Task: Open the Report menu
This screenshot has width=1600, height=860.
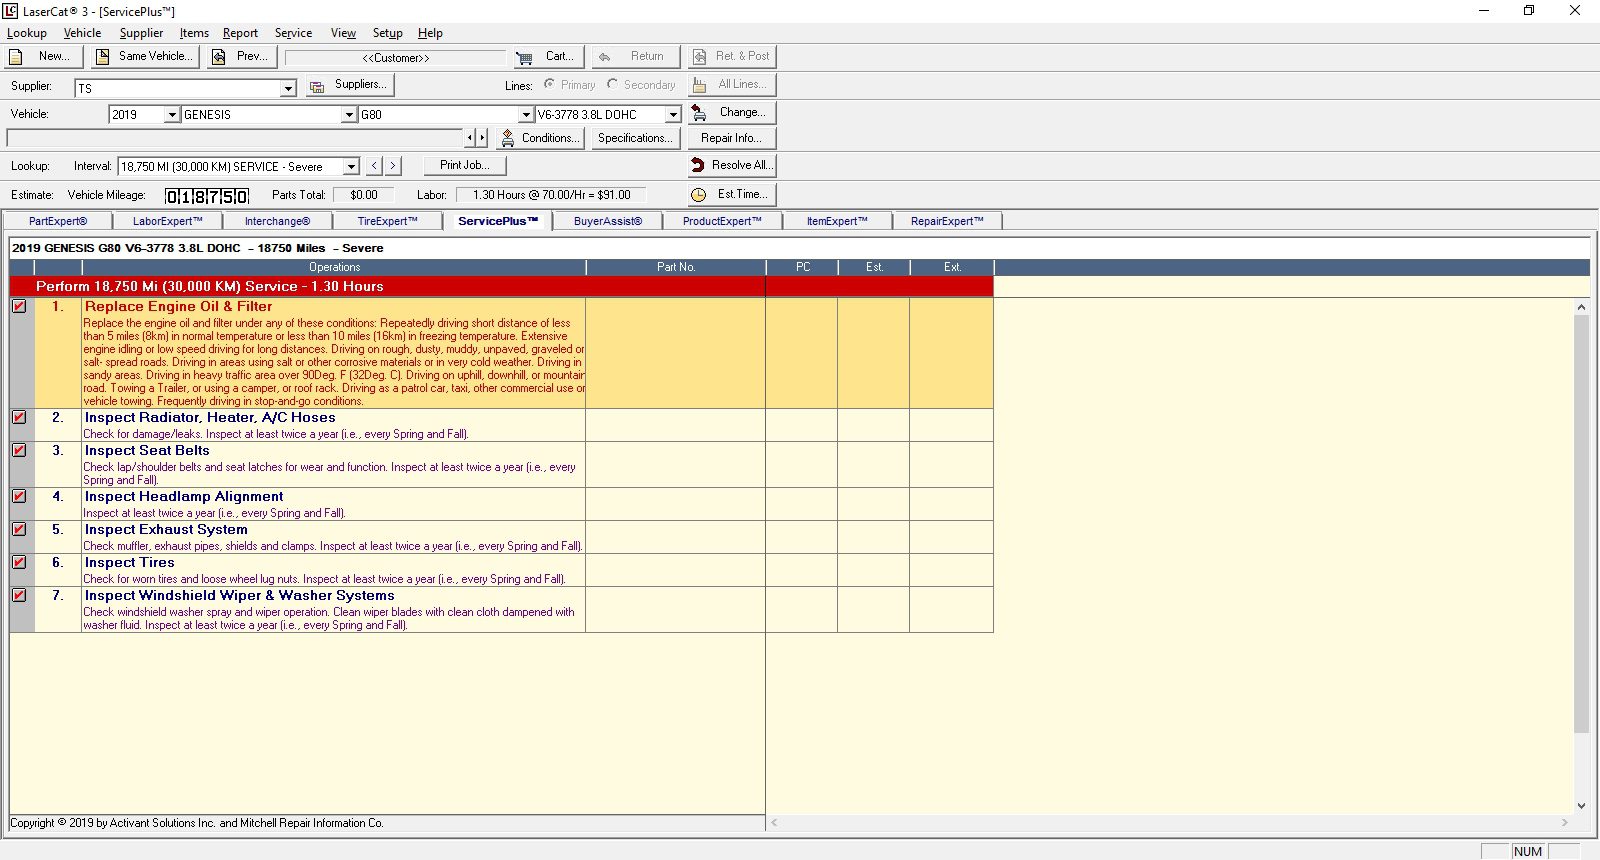Action: tap(240, 33)
